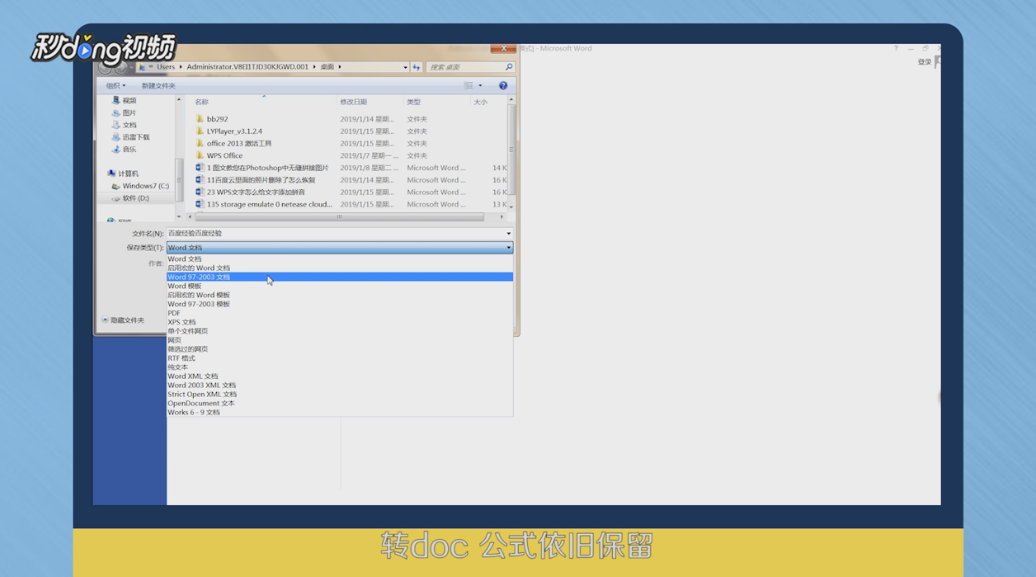Select the Windows7 (C:) drive
The width and height of the screenshot is (1036, 577).
coord(140,186)
